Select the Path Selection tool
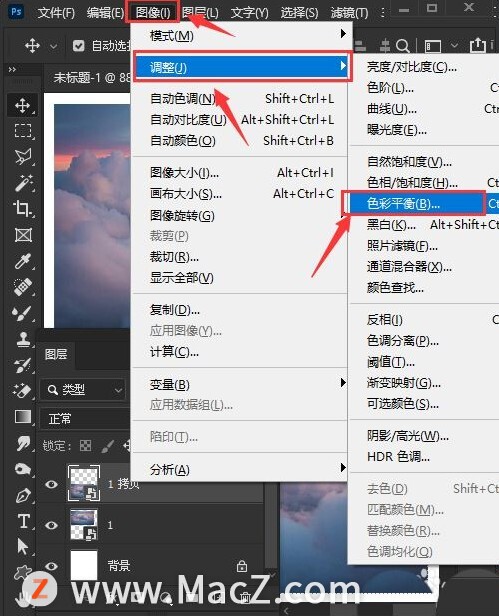 click(x=22, y=547)
